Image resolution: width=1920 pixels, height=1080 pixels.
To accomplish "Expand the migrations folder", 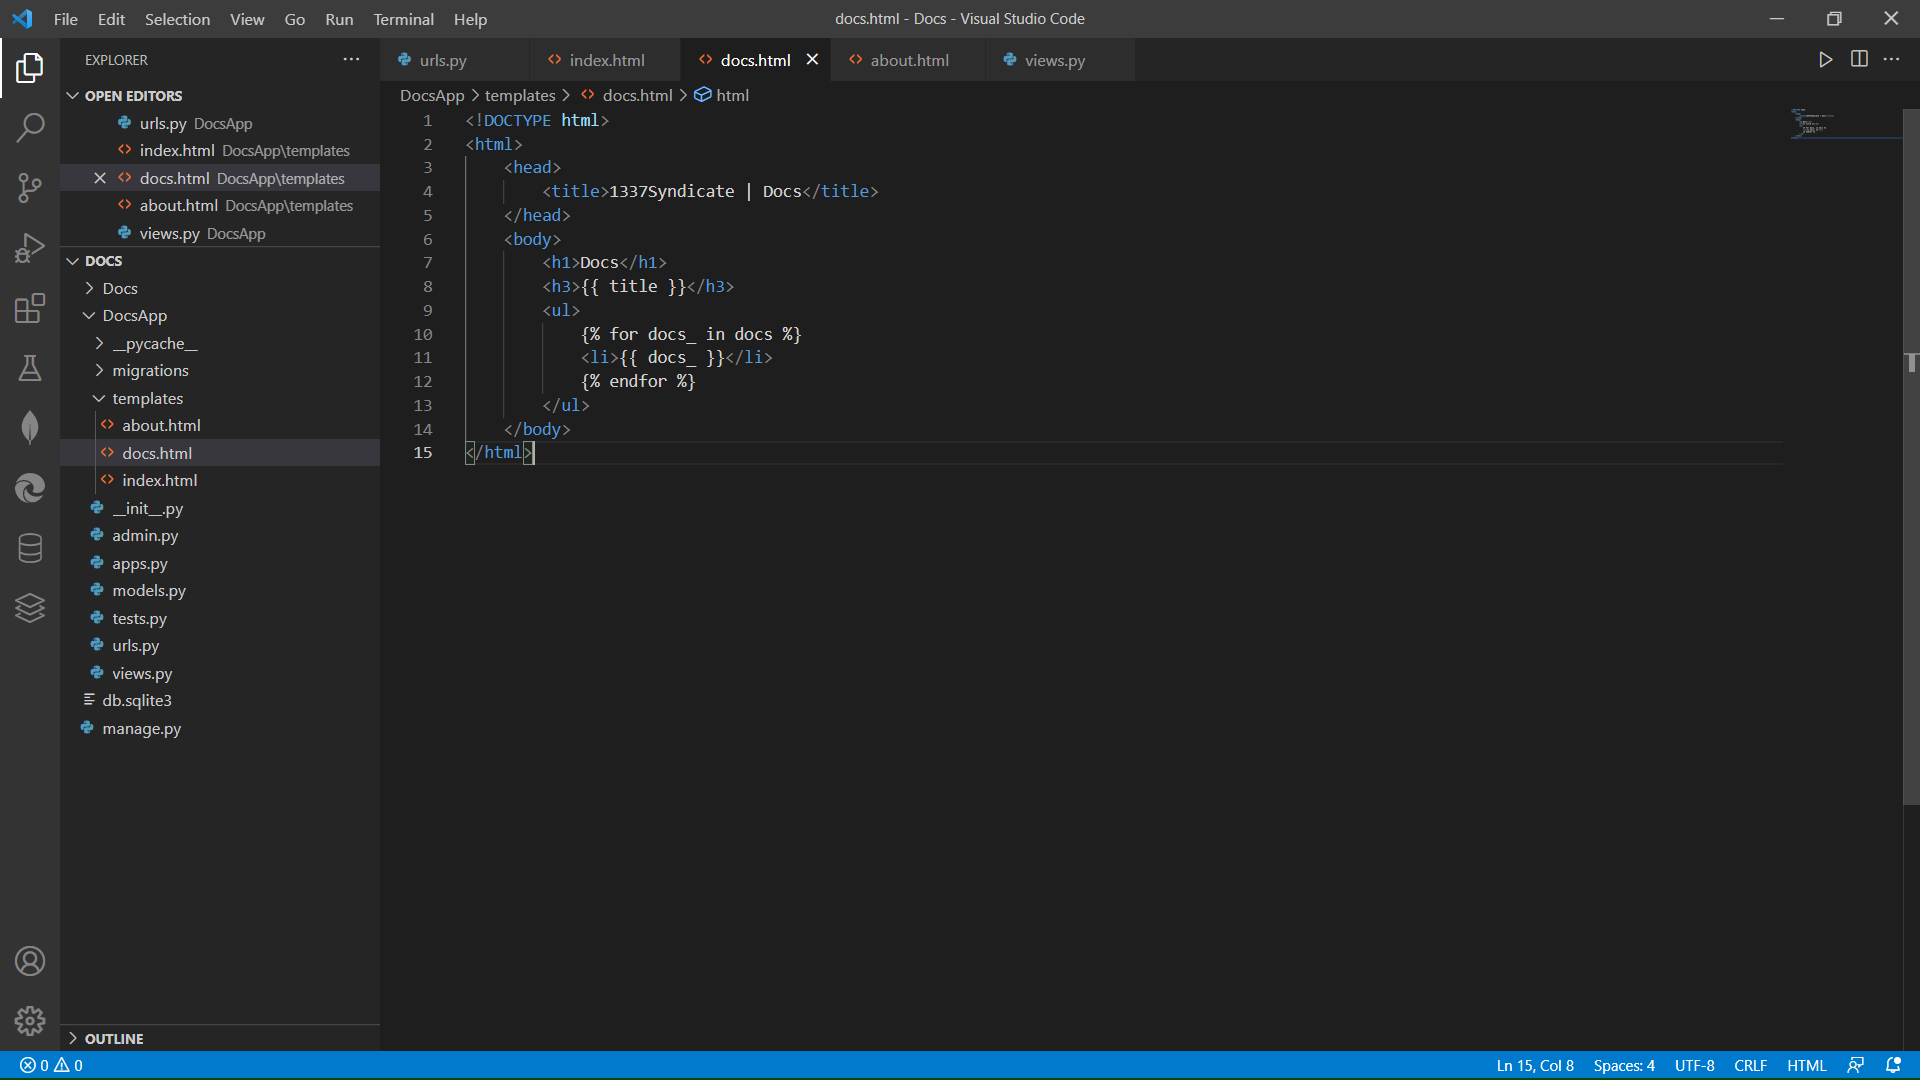I will pyautogui.click(x=150, y=371).
